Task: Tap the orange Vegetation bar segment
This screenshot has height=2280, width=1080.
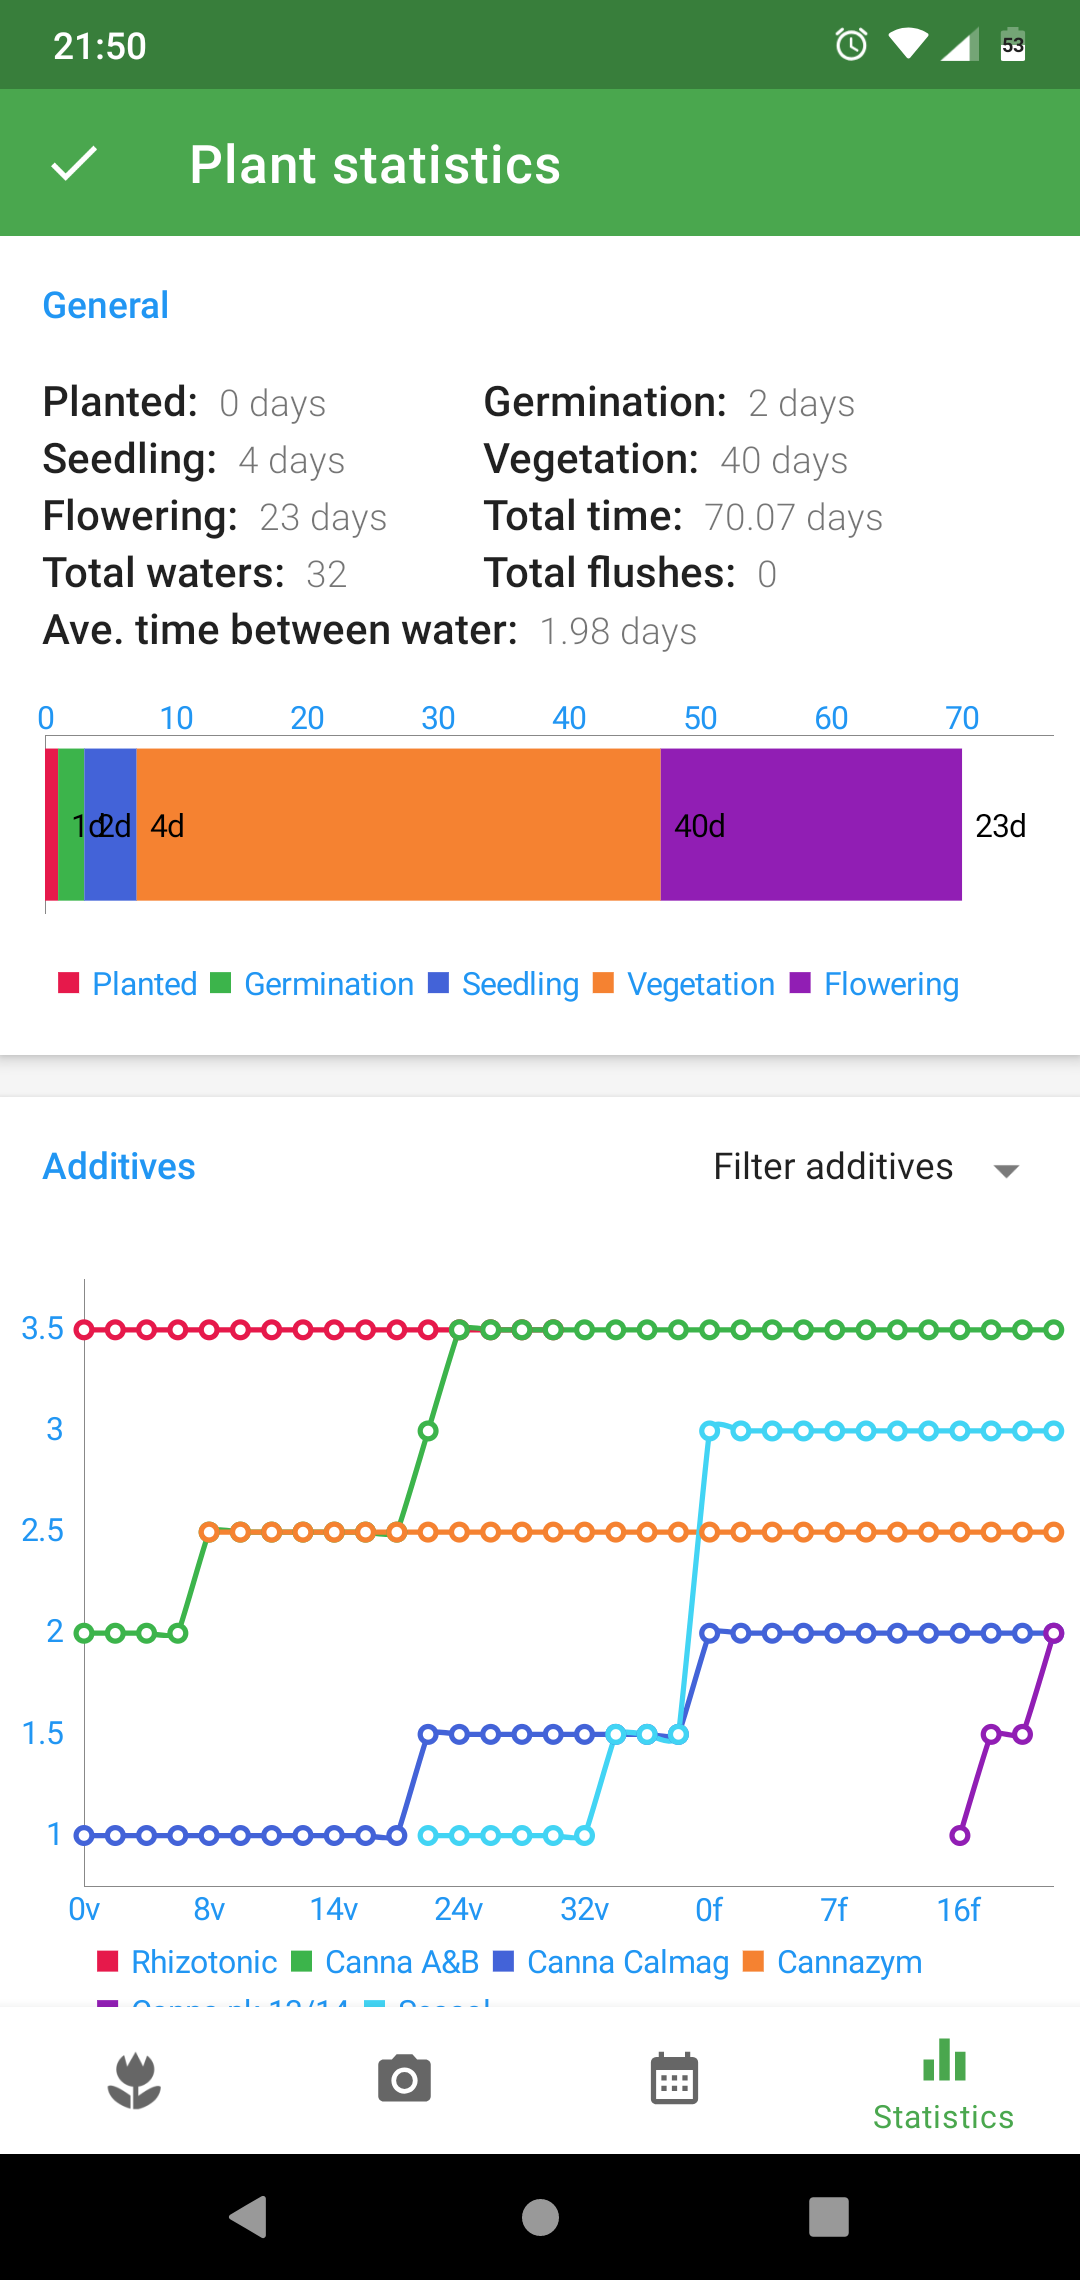Action: (398, 825)
